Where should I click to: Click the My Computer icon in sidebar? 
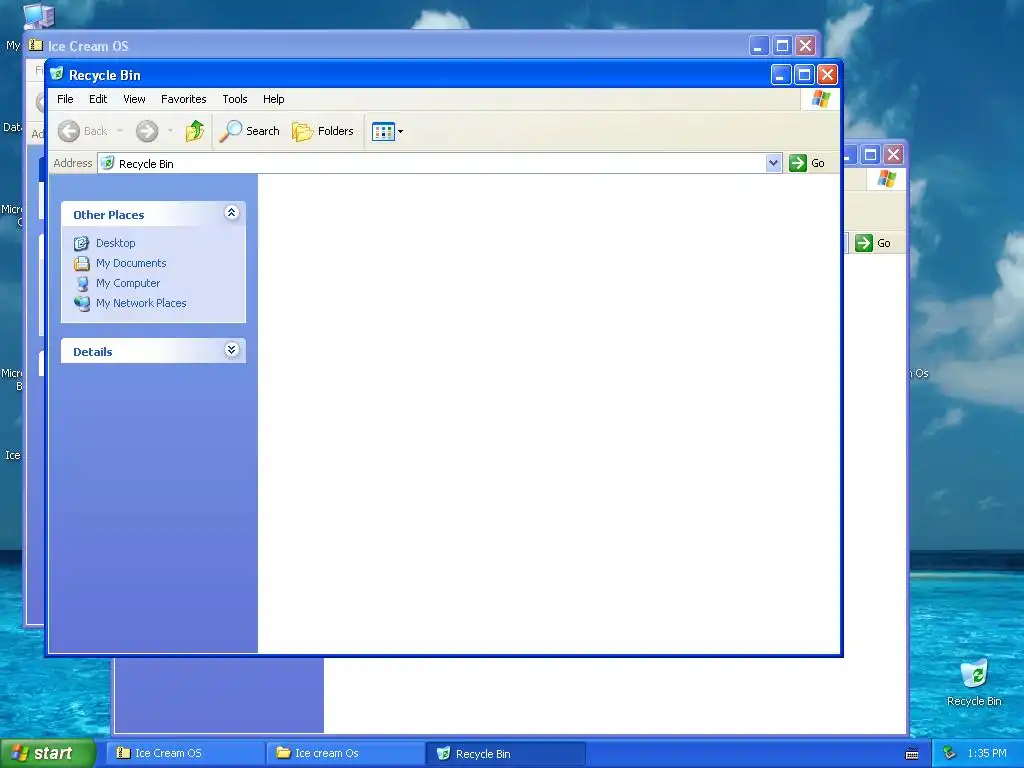[82, 284]
